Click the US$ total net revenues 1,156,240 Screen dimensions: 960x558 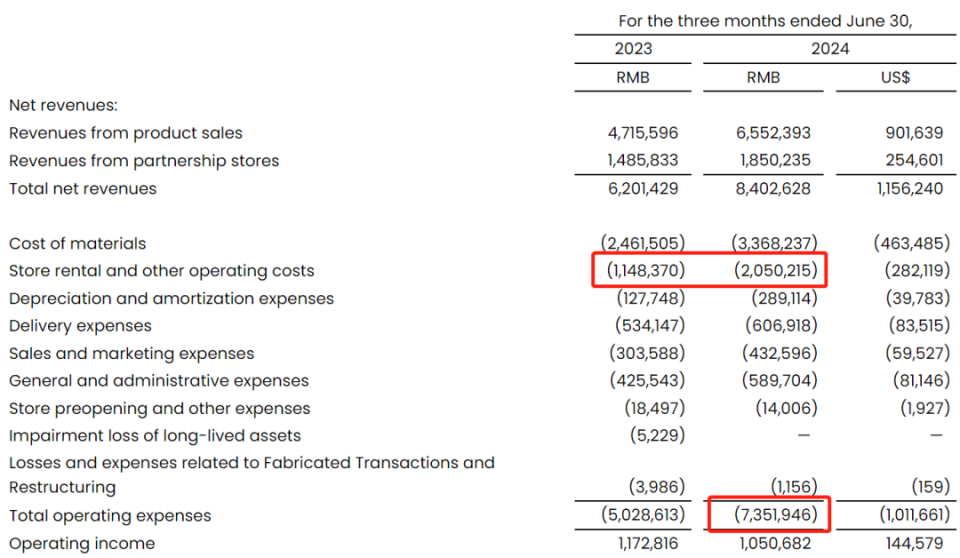[x=910, y=189]
